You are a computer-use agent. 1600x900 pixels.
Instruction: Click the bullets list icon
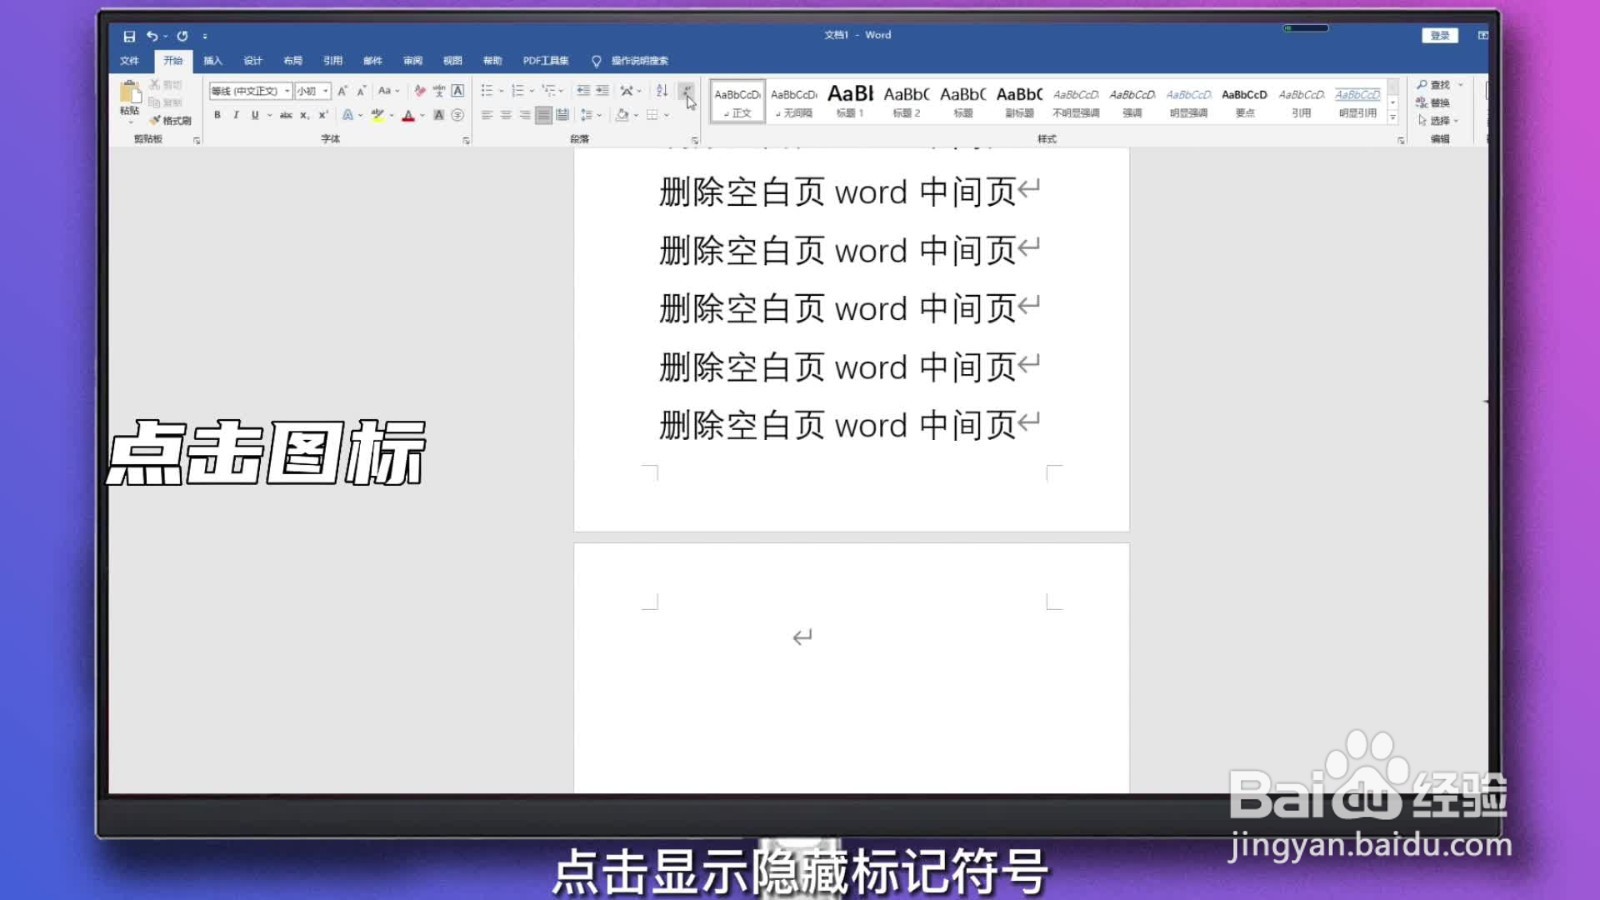pyautogui.click(x=488, y=89)
